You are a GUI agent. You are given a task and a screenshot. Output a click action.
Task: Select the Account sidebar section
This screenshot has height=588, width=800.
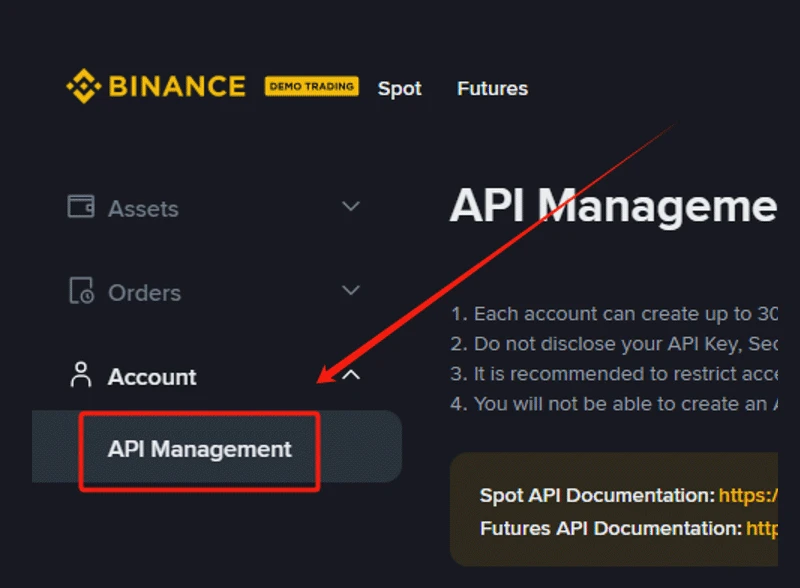click(152, 377)
